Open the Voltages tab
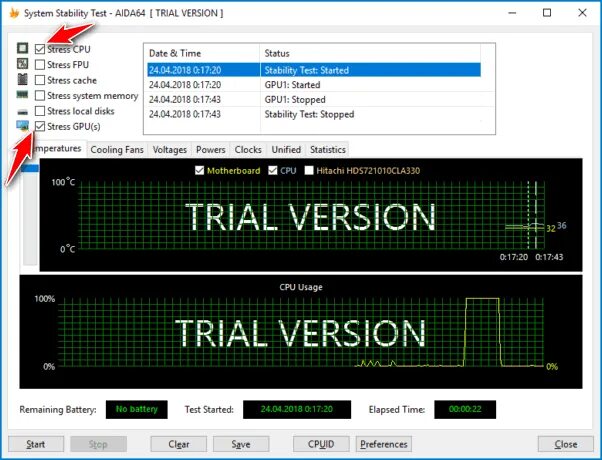This screenshot has width=602, height=460. (170, 149)
